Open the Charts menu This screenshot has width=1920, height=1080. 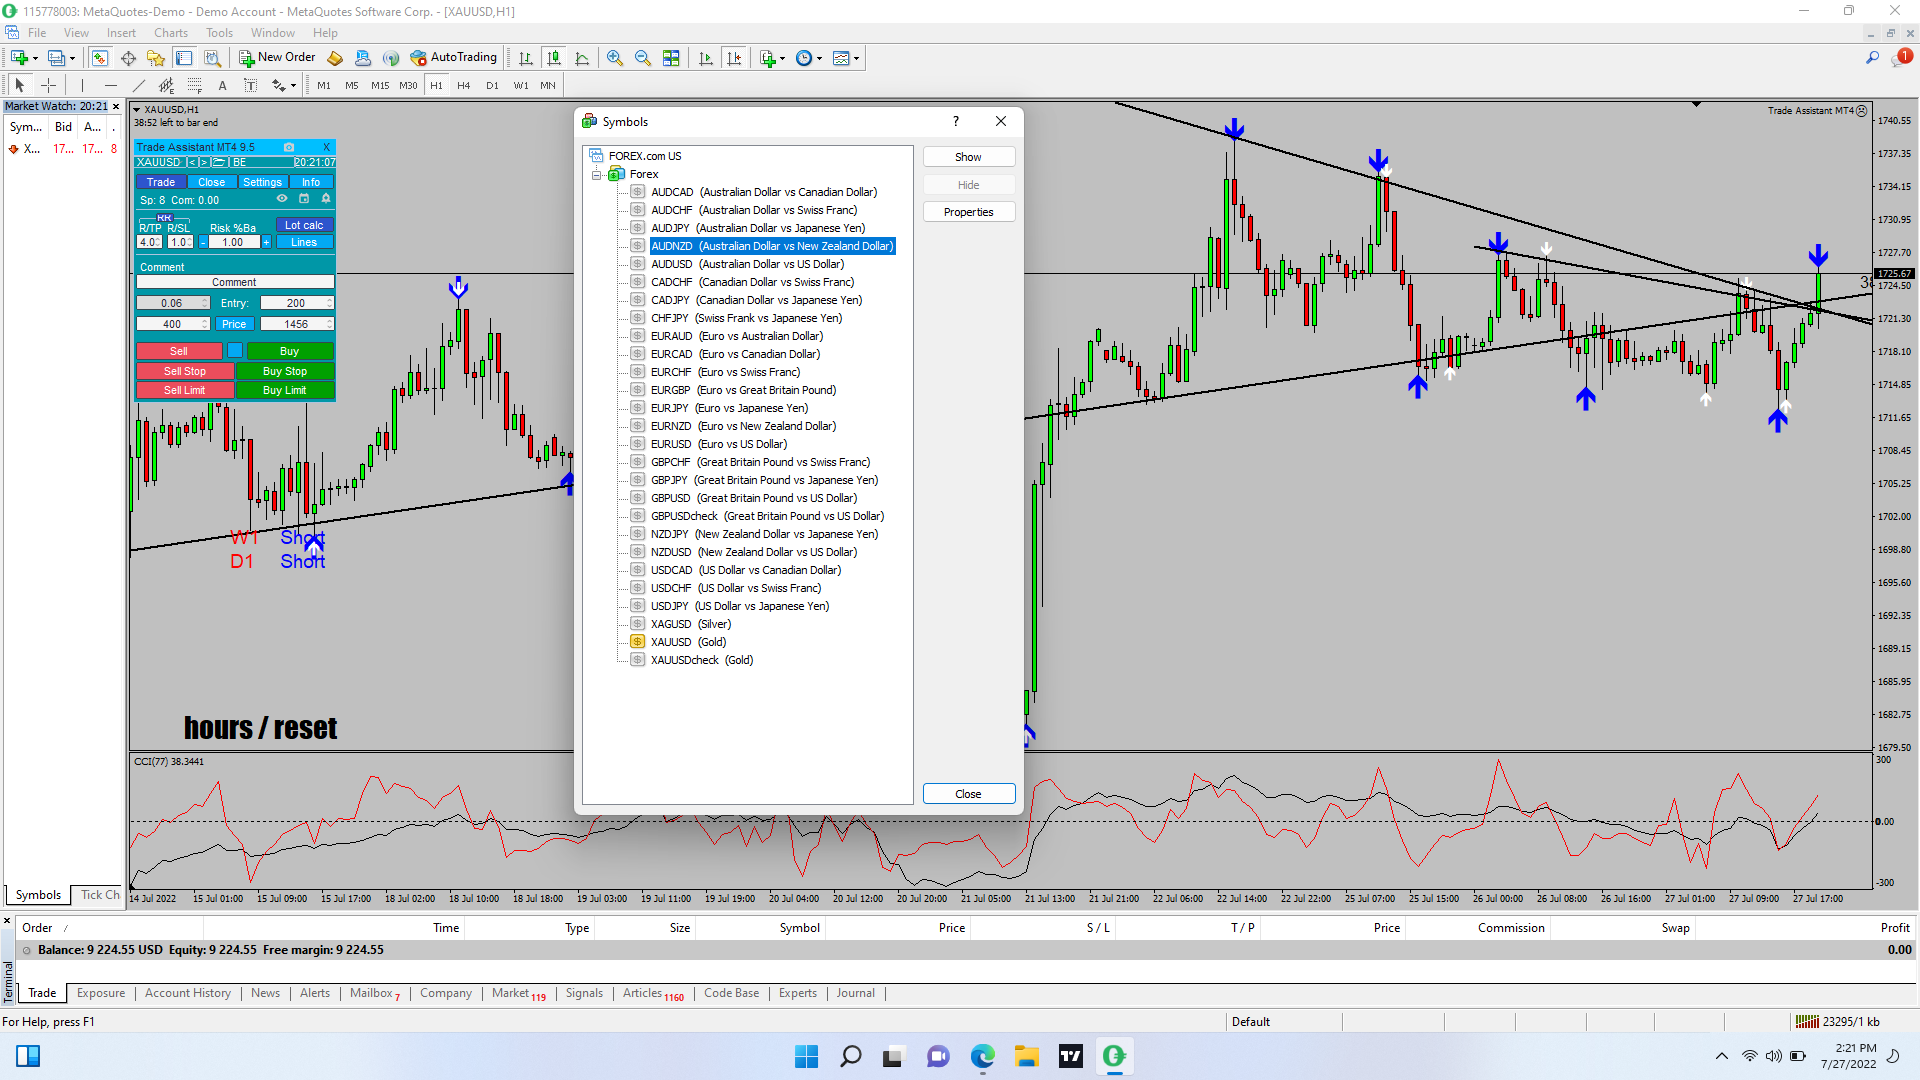point(170,33)
